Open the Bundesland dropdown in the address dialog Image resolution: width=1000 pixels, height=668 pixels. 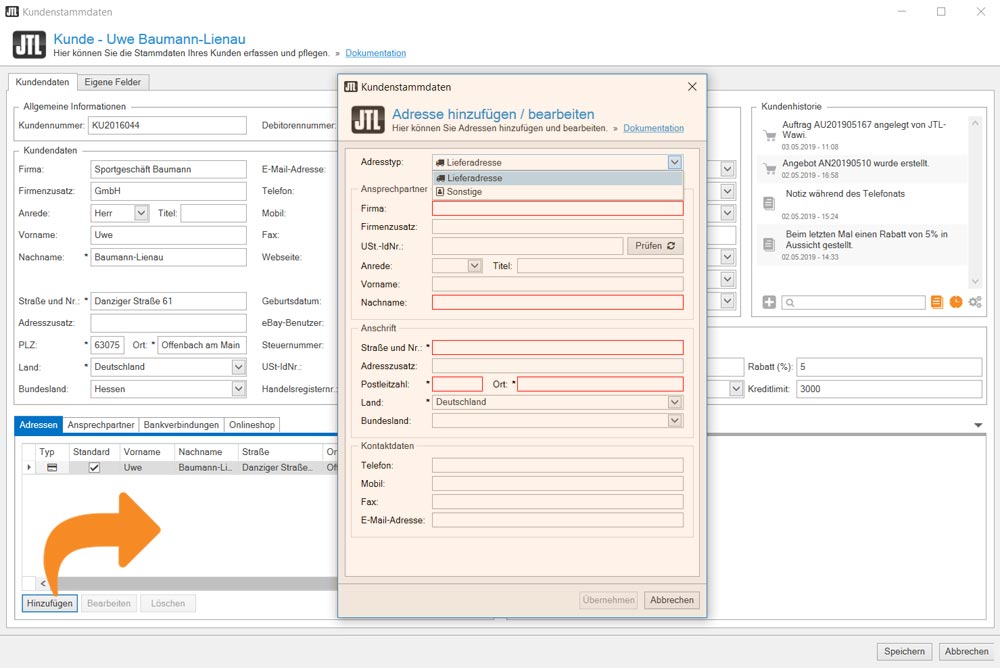pyautogui.click(x=675, y=421)
